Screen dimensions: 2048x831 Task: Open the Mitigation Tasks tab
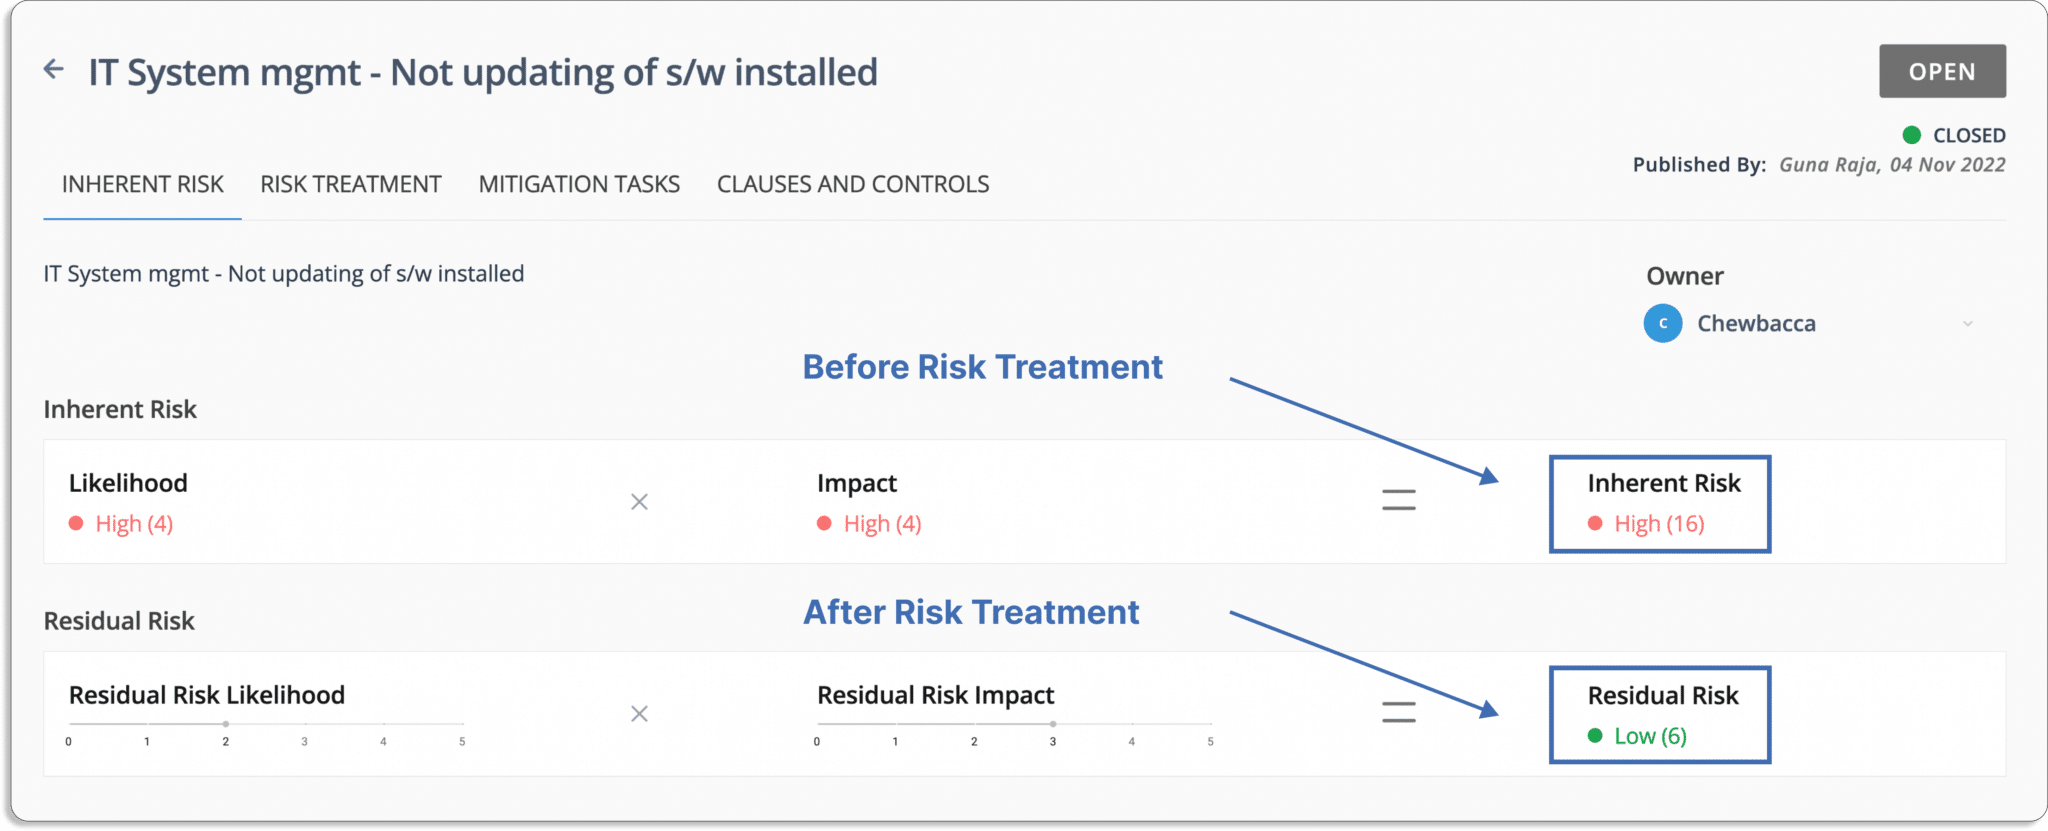point(579,184)
